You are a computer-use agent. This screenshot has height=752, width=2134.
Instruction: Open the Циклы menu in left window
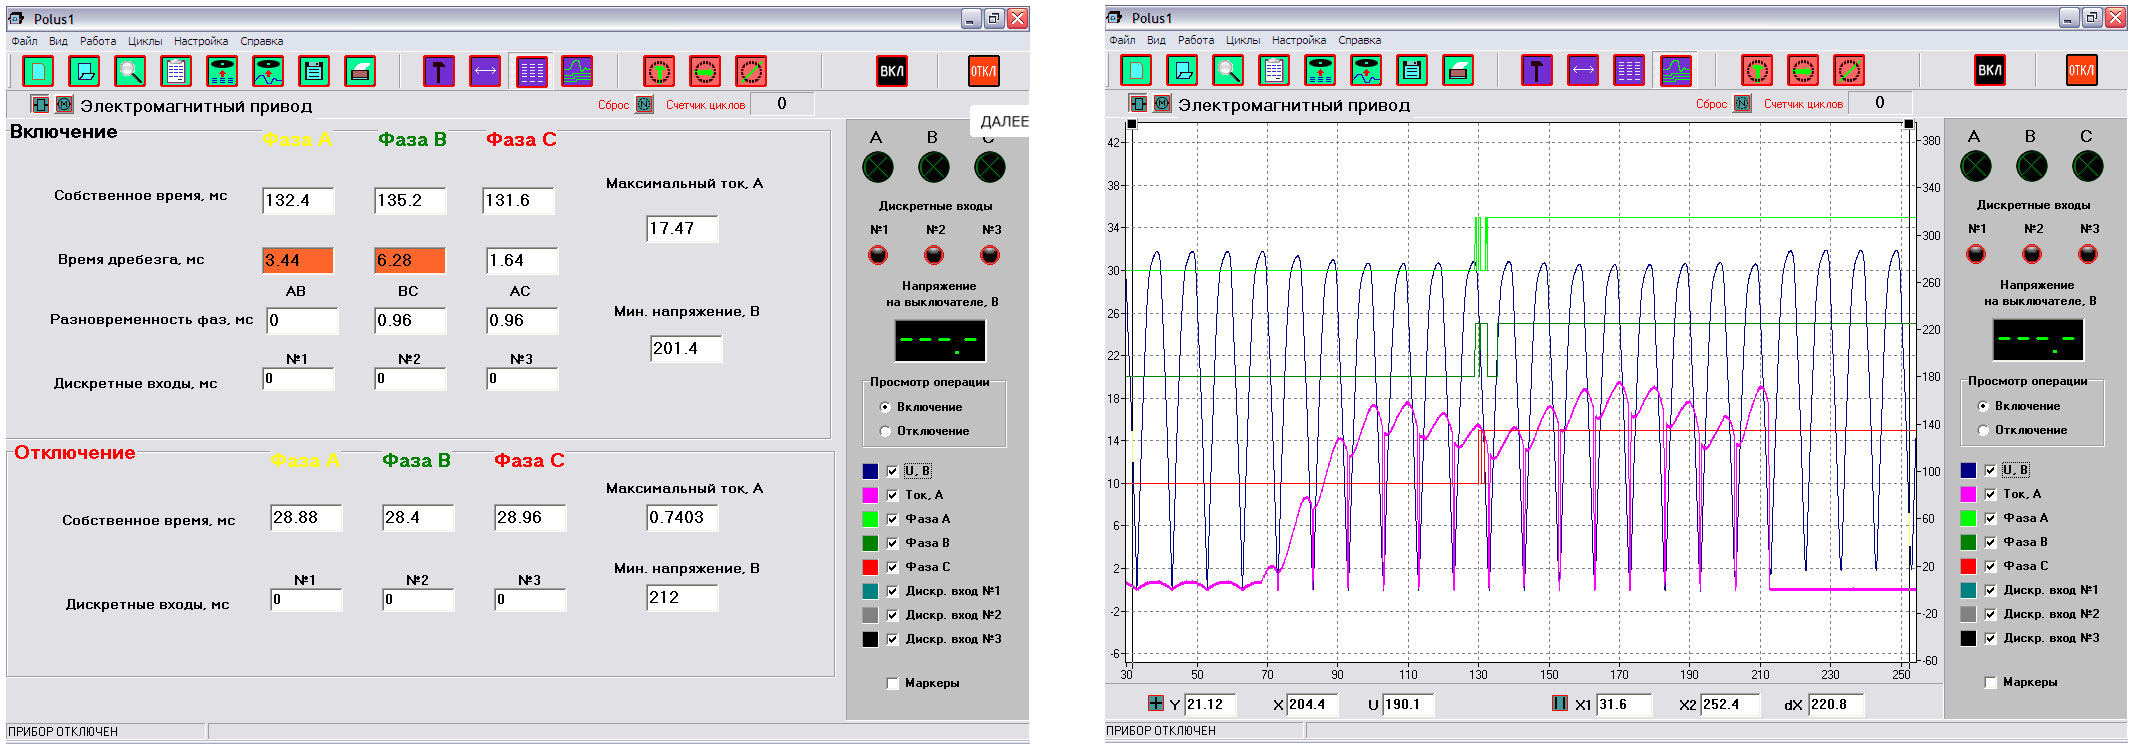pos(145,41)
